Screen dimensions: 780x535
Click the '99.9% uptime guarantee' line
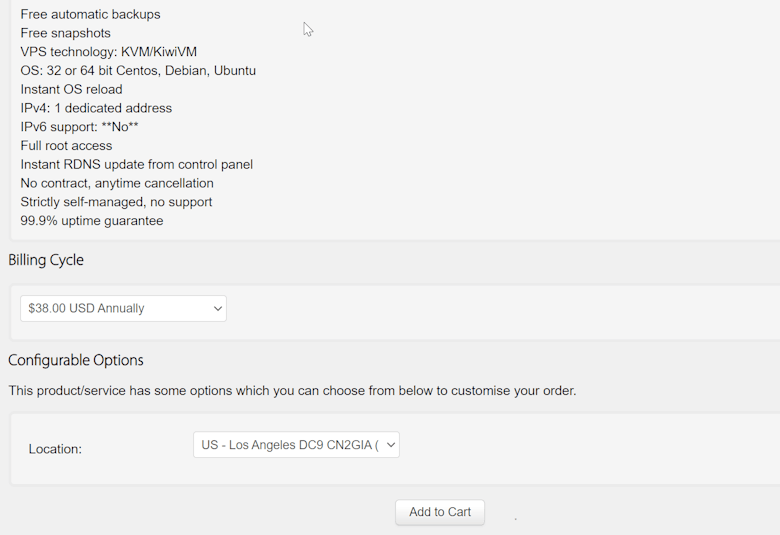(x=91, y=221)
